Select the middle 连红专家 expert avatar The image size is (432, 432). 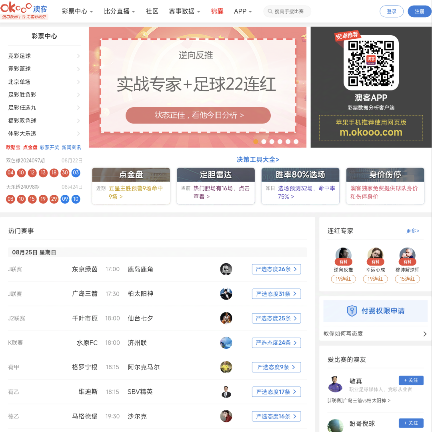[x=375, y=256]
